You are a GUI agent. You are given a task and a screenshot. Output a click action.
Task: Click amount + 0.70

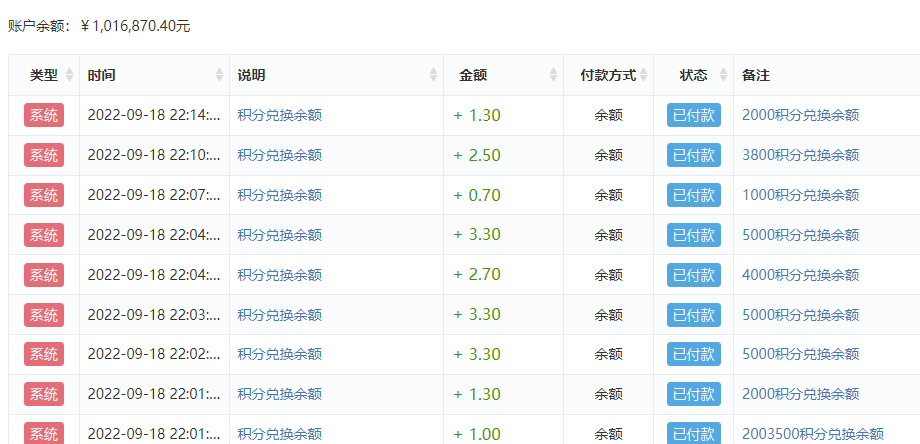point(477,195)
